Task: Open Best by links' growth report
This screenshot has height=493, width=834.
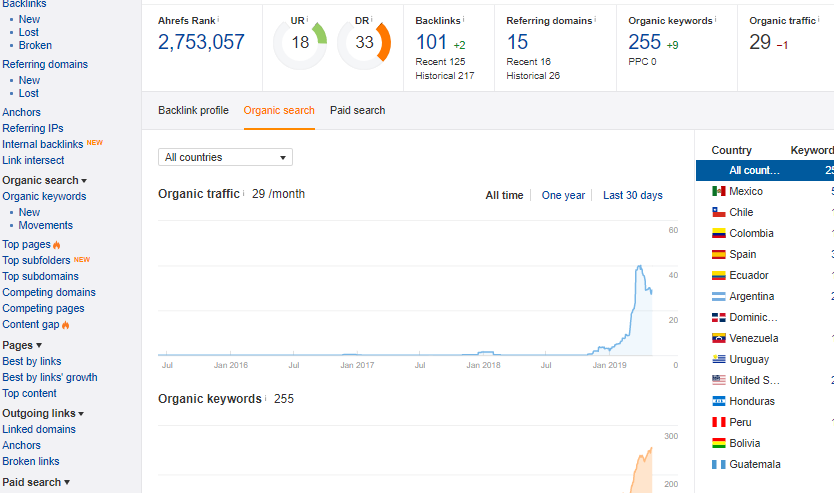Action: [x=49, y=377]
